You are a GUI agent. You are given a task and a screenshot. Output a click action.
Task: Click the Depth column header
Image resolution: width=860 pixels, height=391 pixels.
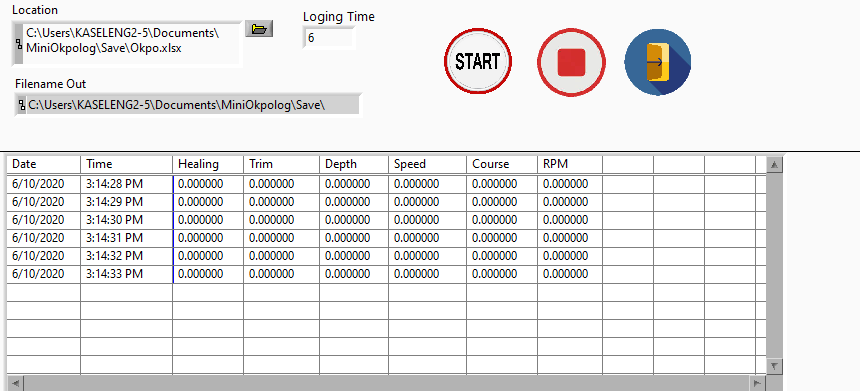click(354, 164)
